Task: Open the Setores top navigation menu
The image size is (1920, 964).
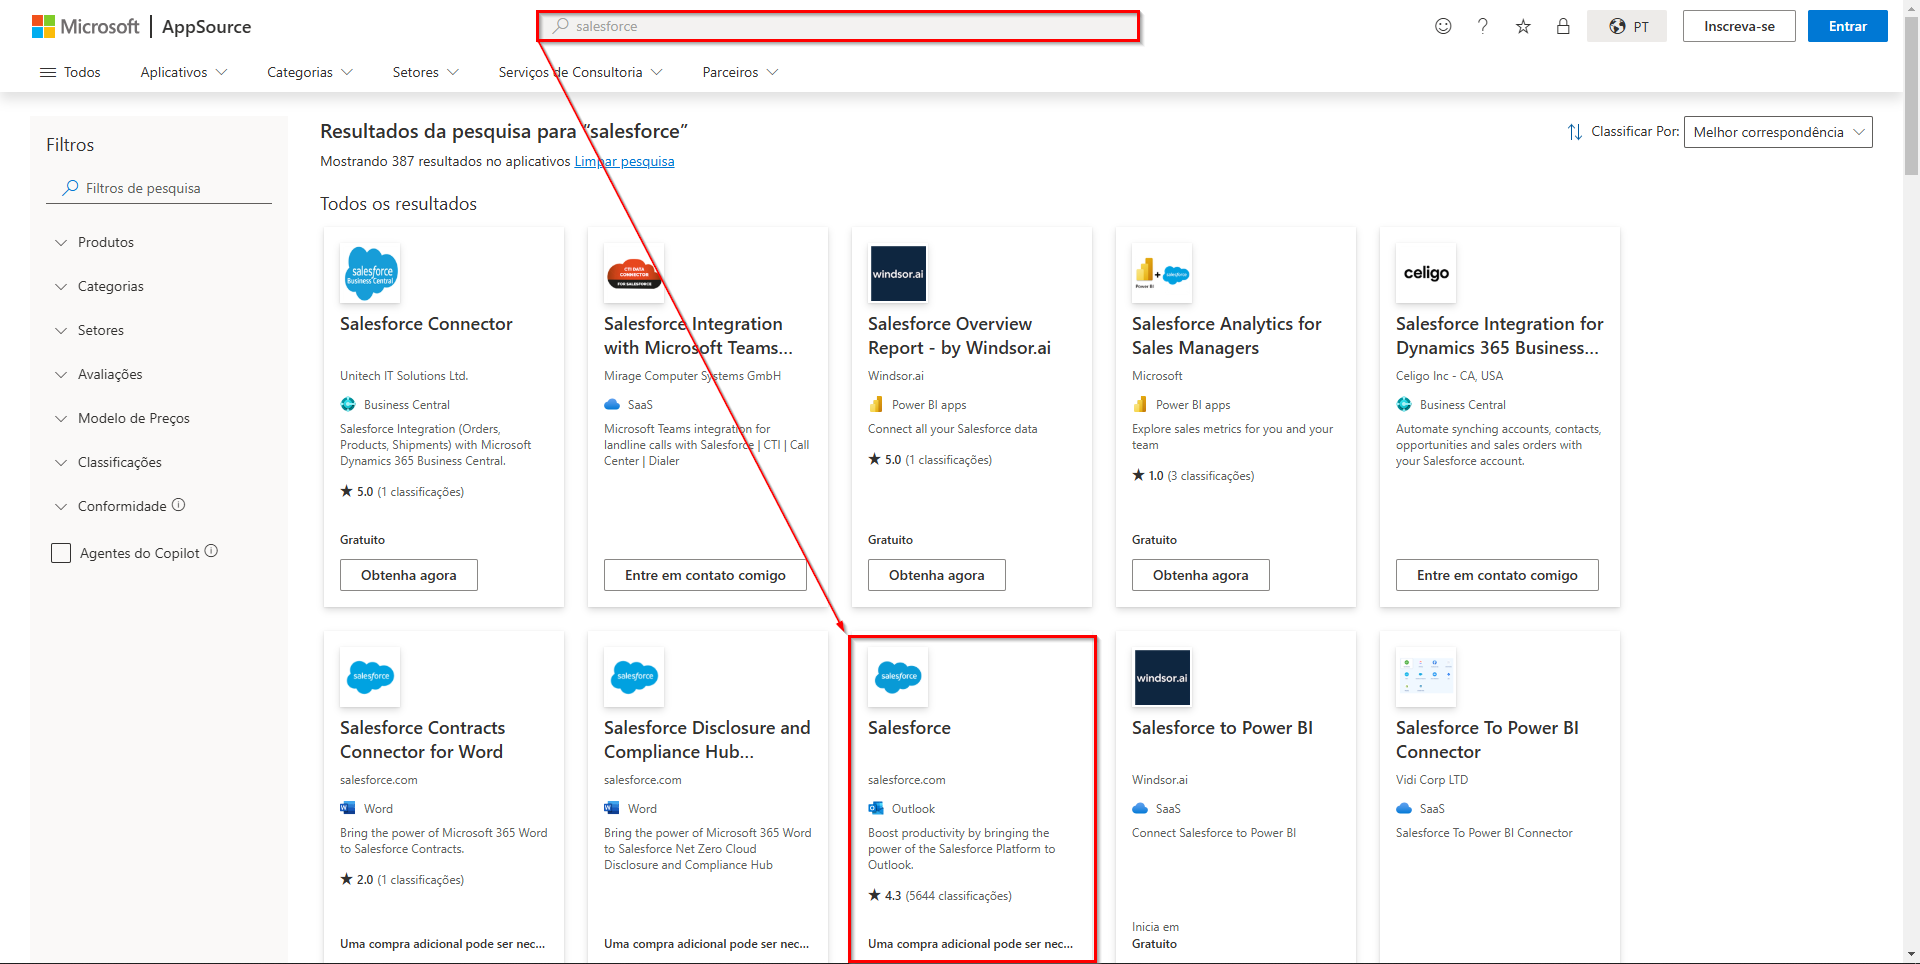Action: click(426, 72)
